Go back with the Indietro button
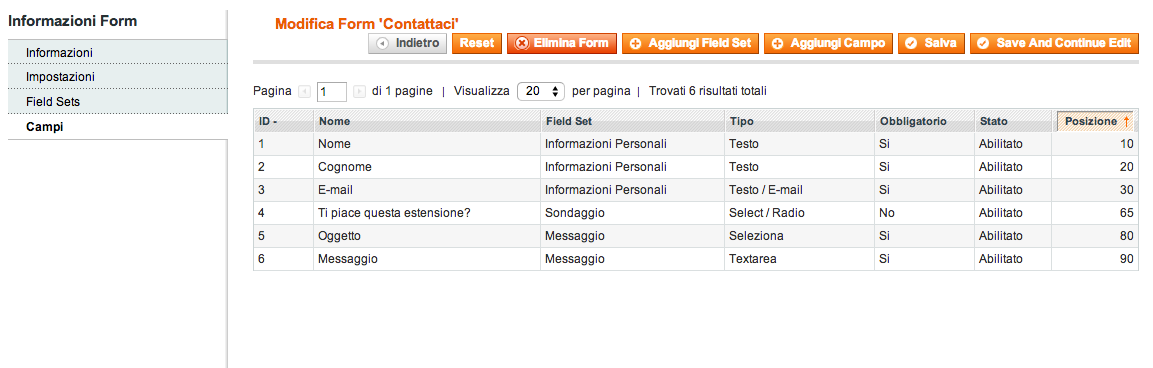The width and height of the screenshot is (1153, 368). point(407,43)
